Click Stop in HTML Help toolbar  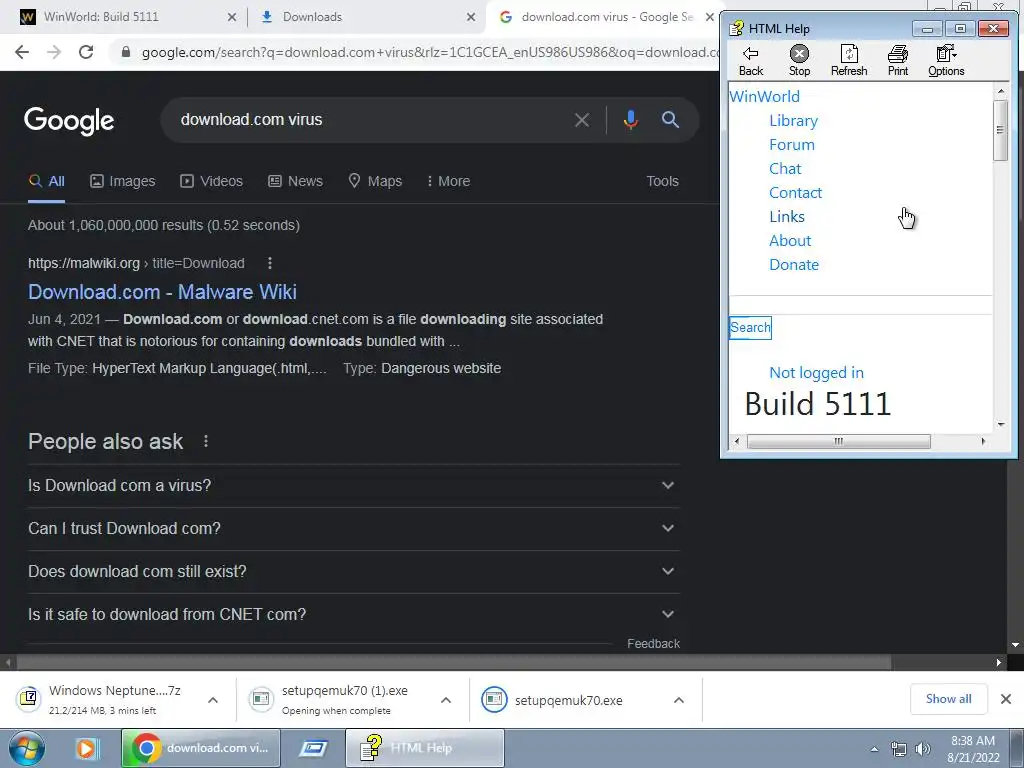pos(799,61)
